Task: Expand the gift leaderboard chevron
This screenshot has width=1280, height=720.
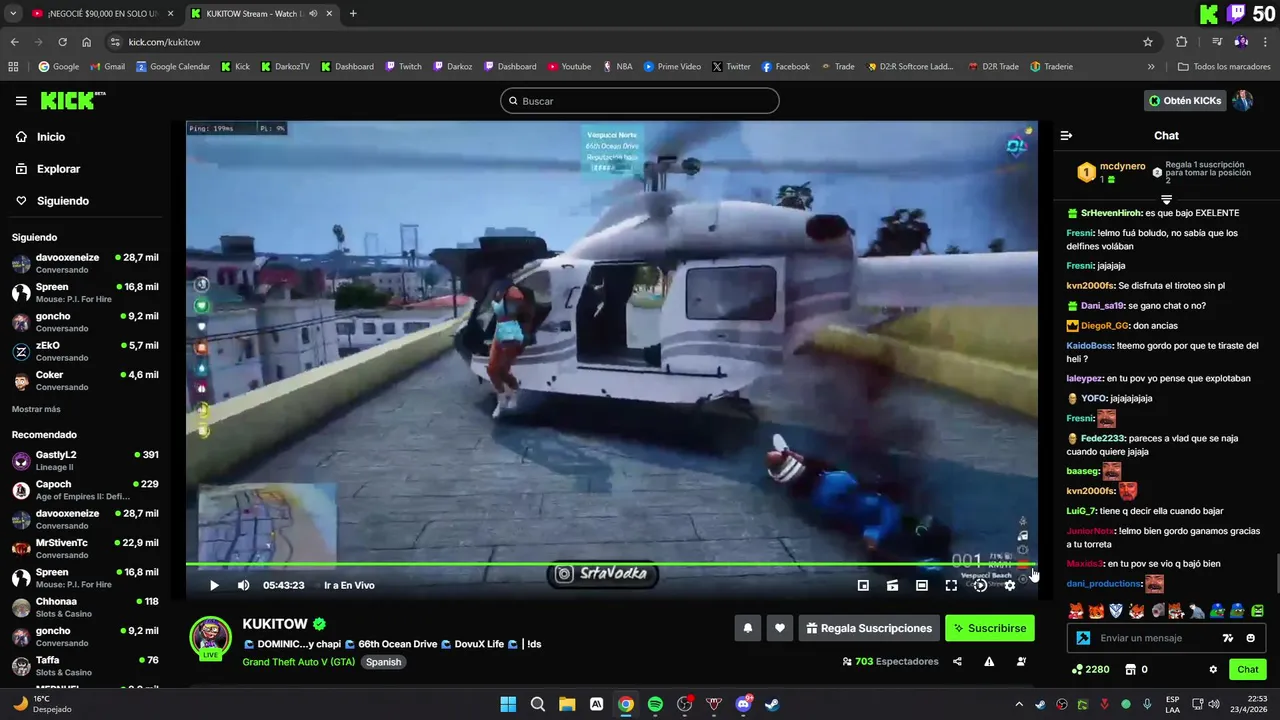Action: tap(1166, 199)
